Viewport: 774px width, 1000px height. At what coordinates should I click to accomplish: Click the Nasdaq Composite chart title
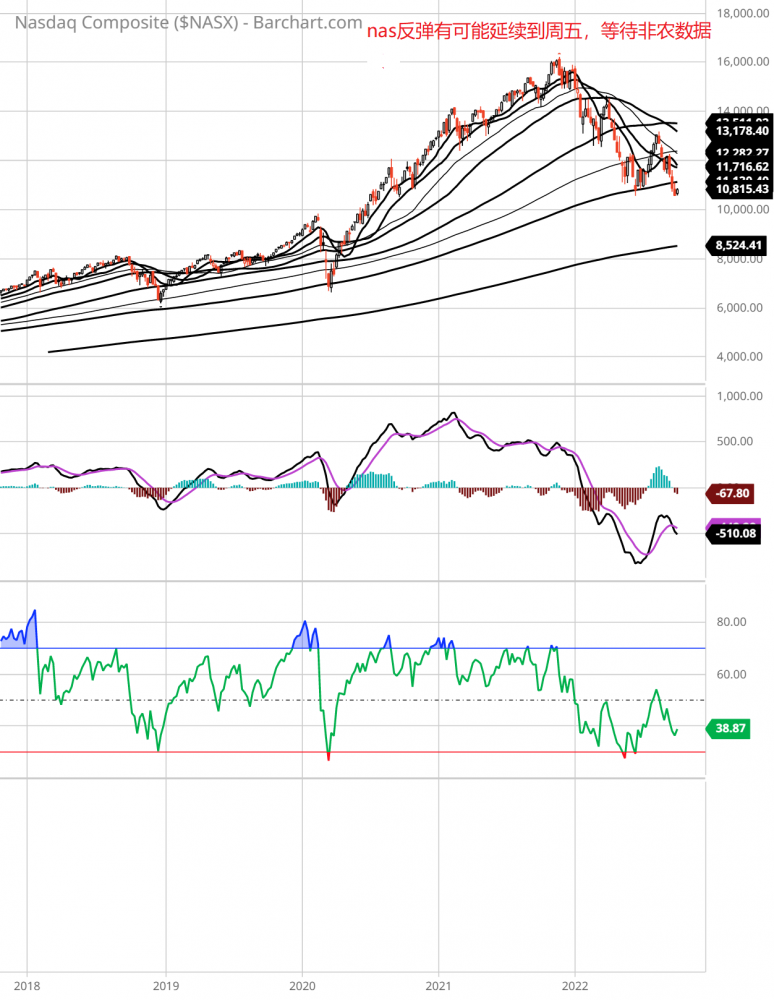click(182, 23)
